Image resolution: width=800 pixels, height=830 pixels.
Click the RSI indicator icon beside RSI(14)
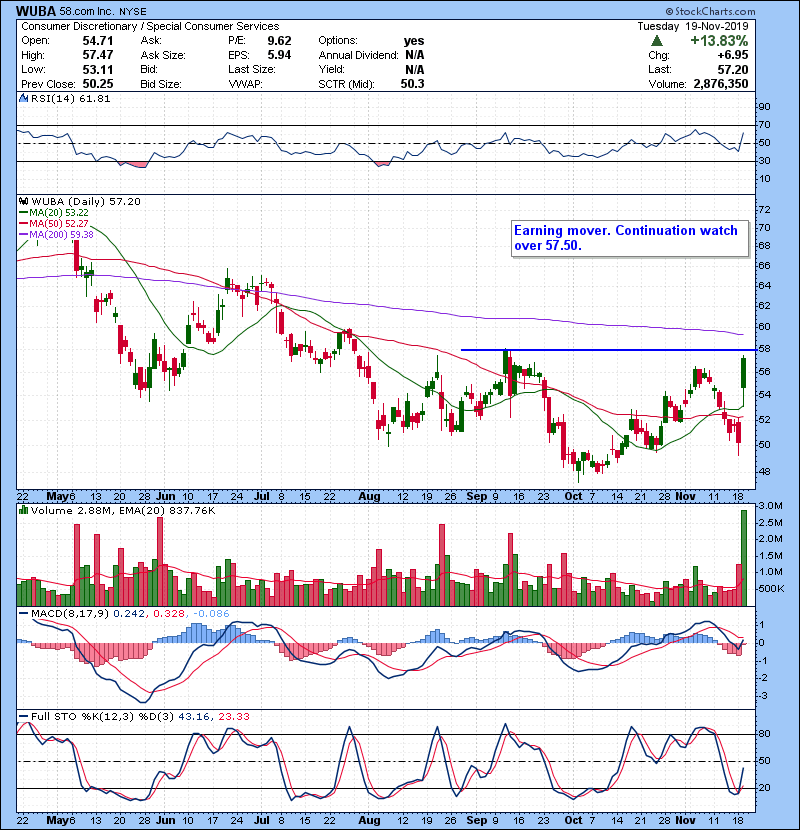23,98
